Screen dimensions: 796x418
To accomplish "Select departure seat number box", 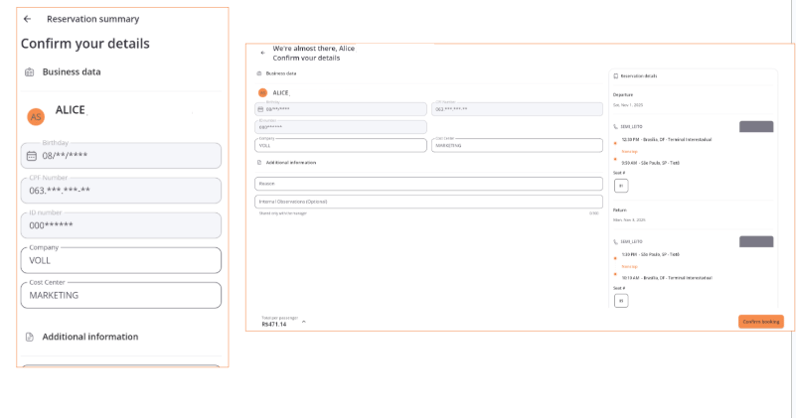I will [621, 185].
